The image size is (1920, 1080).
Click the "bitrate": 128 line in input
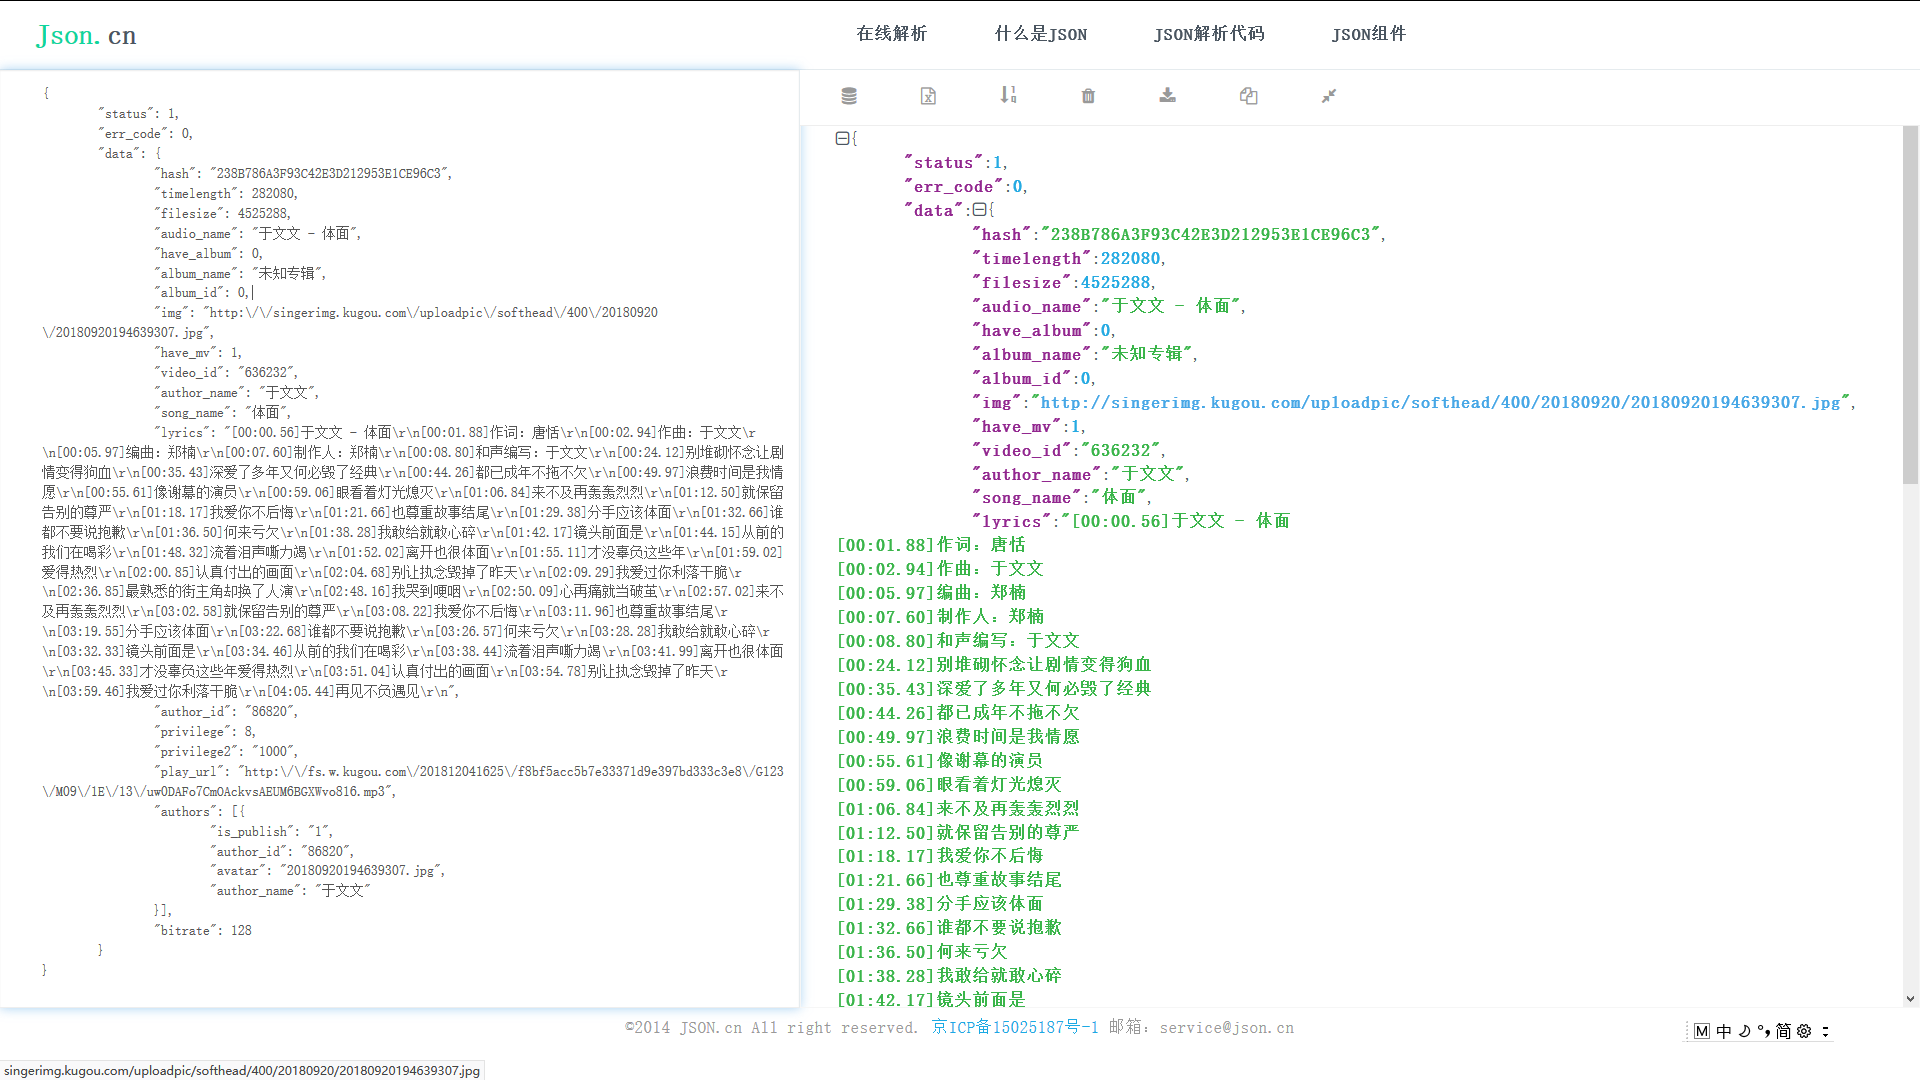[203, 931]
